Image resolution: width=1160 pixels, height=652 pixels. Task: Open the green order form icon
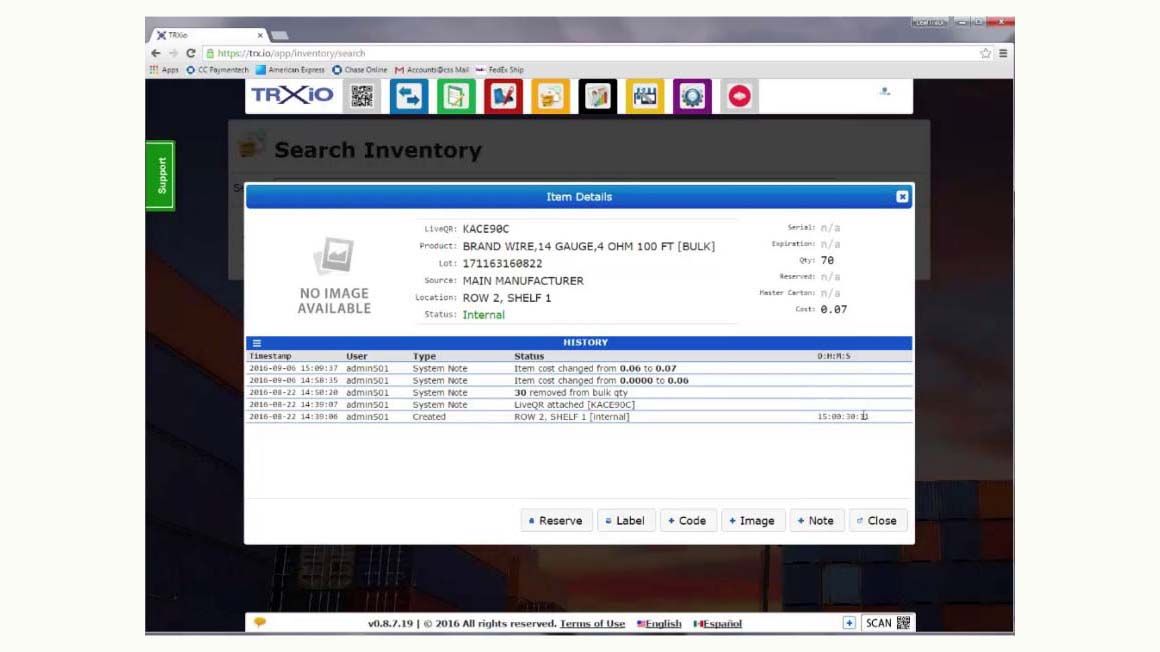(x=457, y=97)
